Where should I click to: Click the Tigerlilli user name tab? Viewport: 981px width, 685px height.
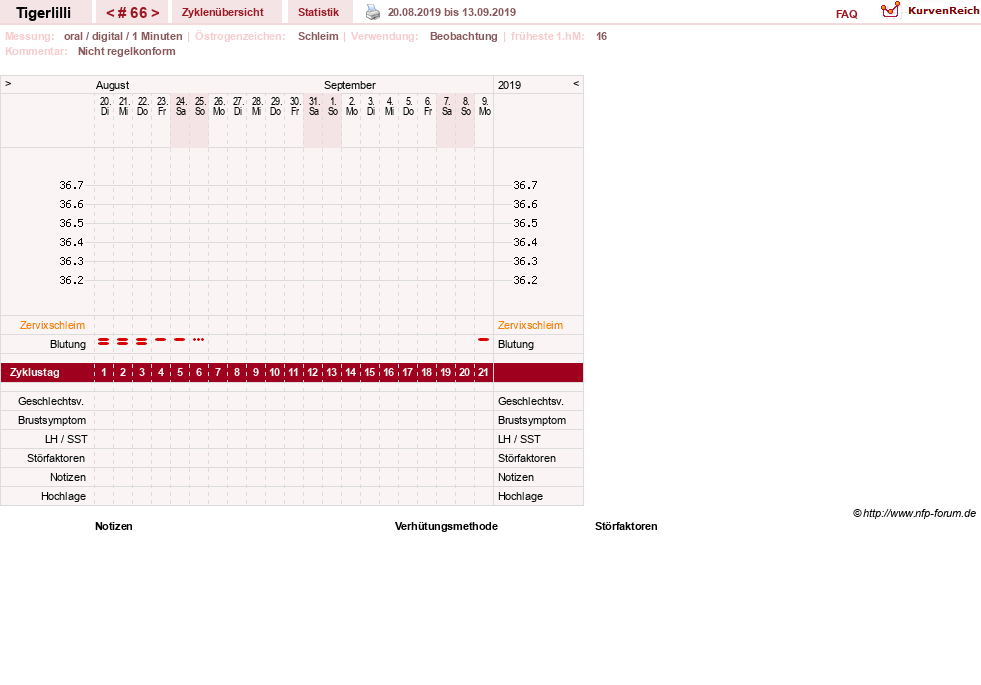(x=44, y=13)
